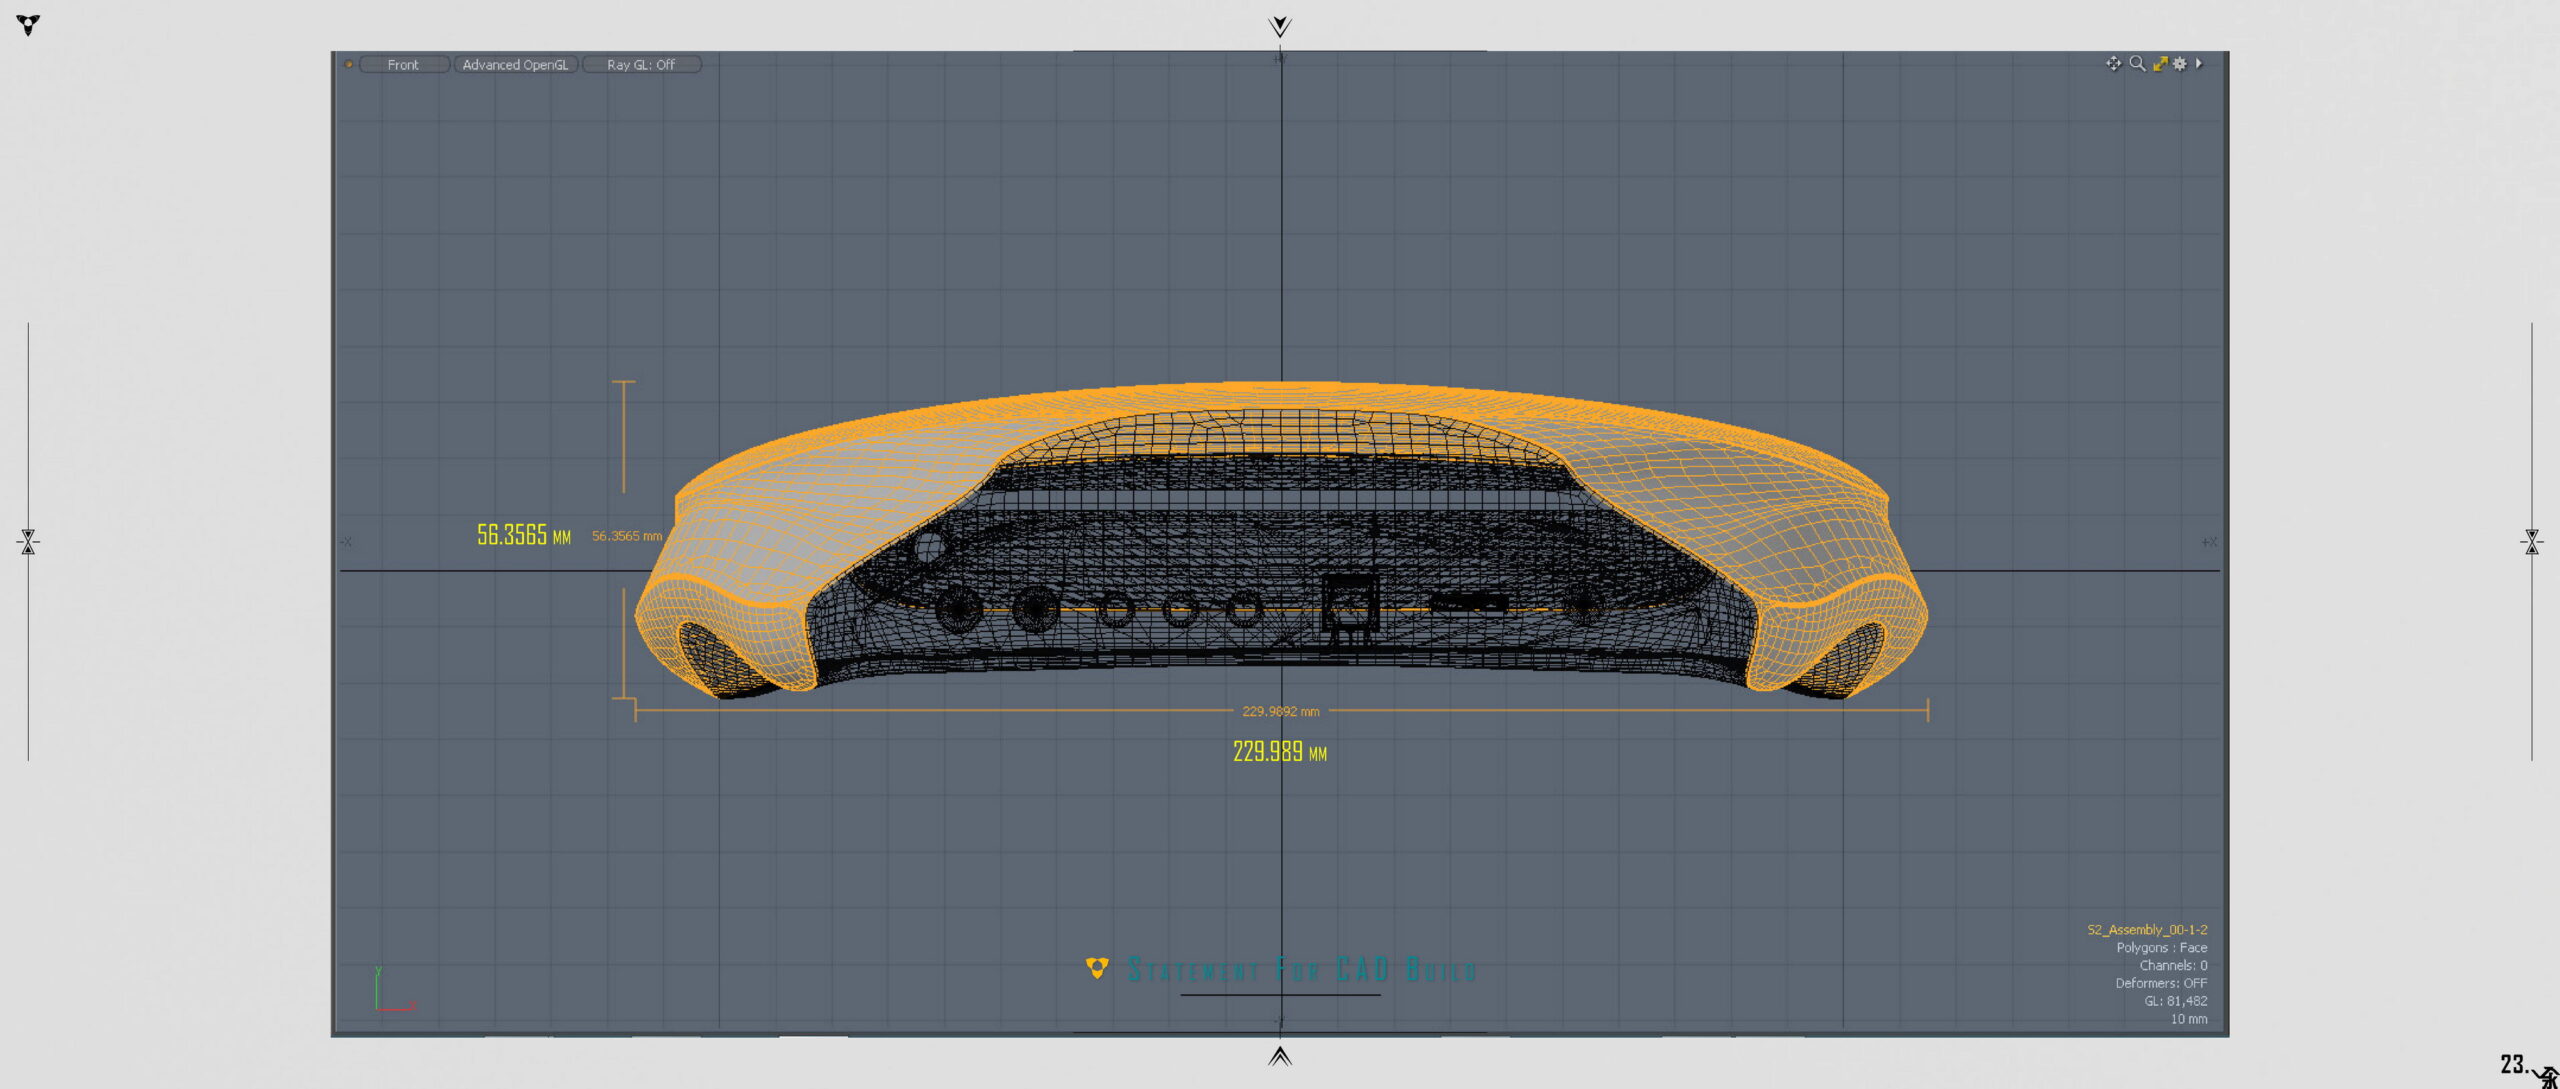This screenshot has width=2560, height=1089.
Task: Click the yellow maximize viewport arrow icon
Action: (x=2159, y=64)
